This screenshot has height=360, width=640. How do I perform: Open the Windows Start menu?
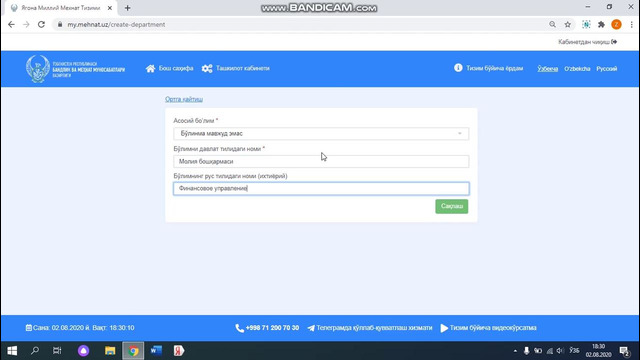12,351
